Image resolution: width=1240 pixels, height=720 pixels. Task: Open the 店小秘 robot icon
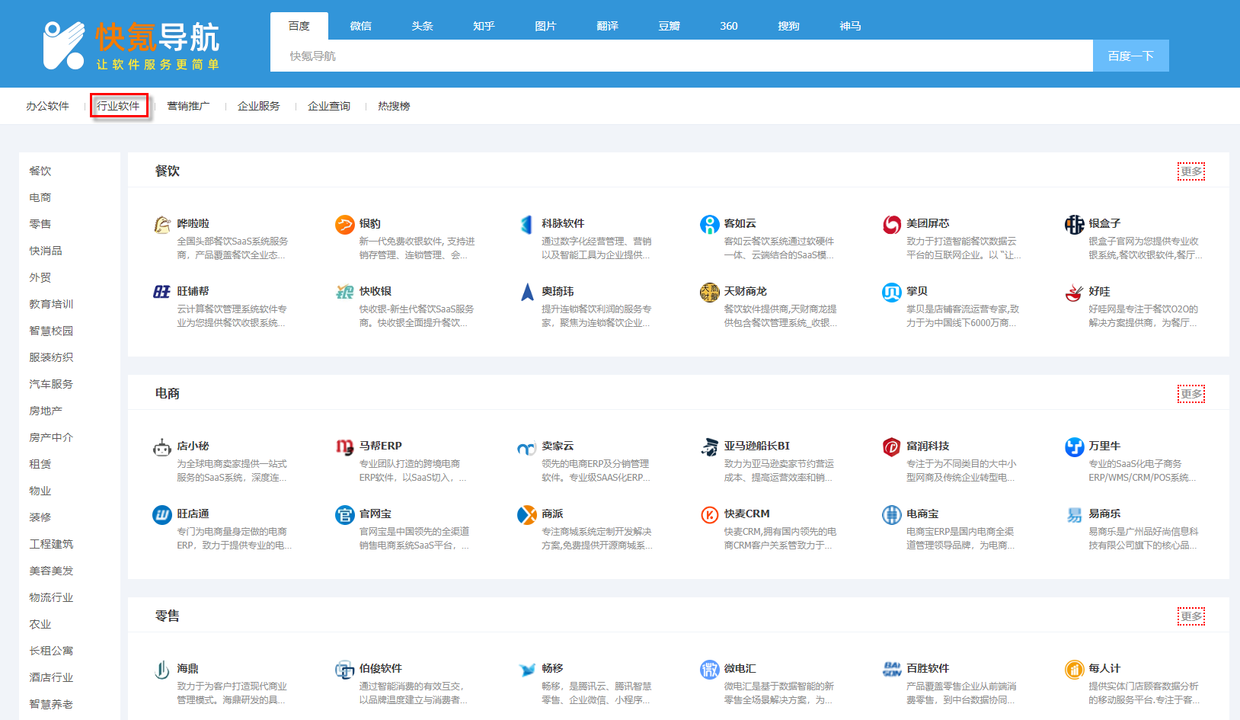(162, 447)
